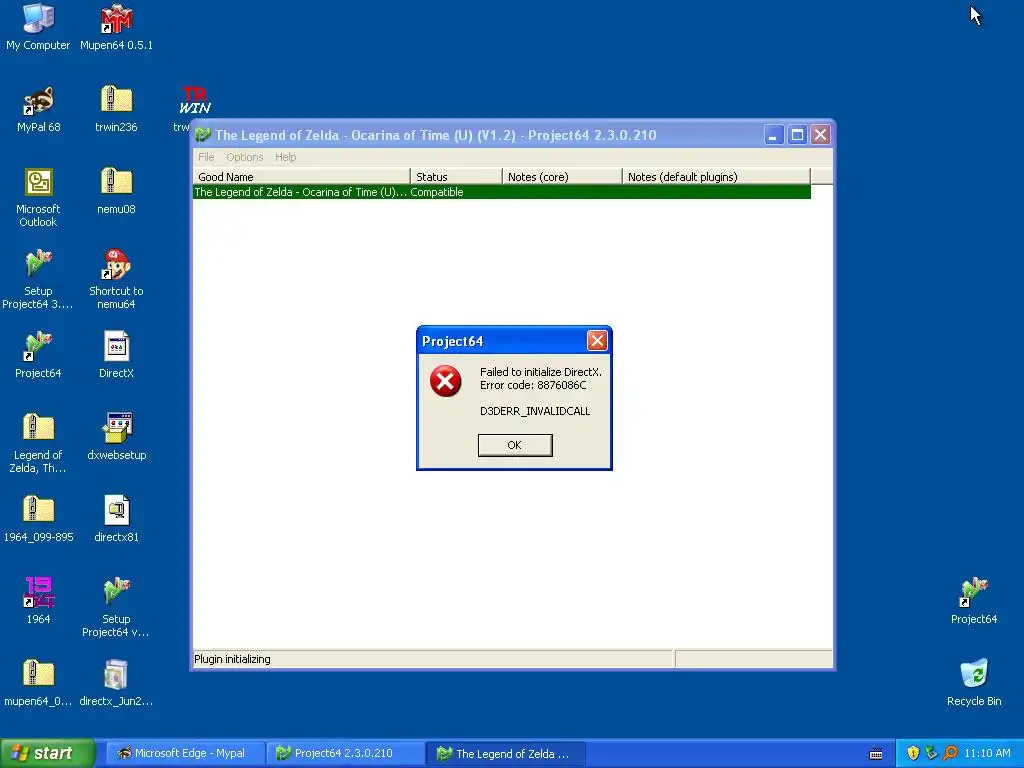The width and height of the screenshot is (1024, 768).
Task: Click the magnifier tray icon near clock
Action: coord(950,754)
